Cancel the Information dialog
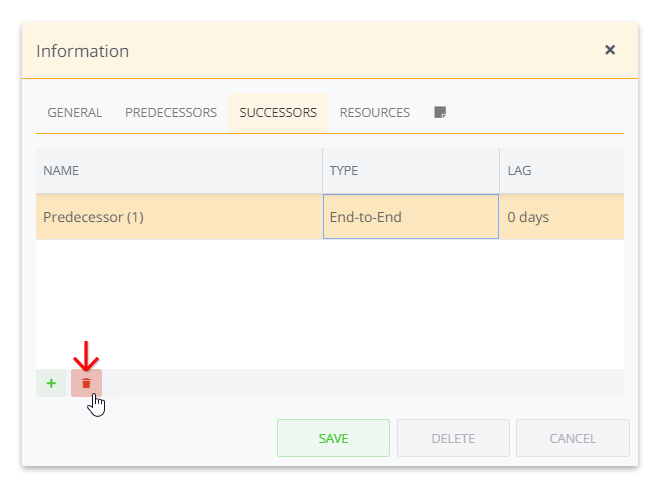The image size is (660, 488). tap(573, 438)
